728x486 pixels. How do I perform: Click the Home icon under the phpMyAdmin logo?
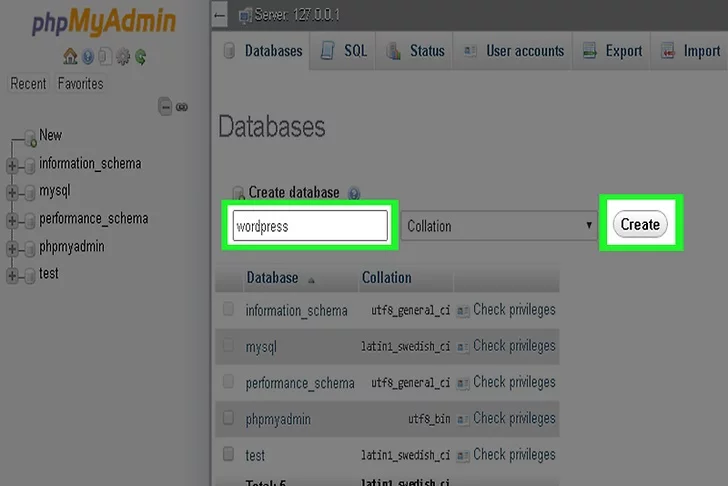[69, 56]
